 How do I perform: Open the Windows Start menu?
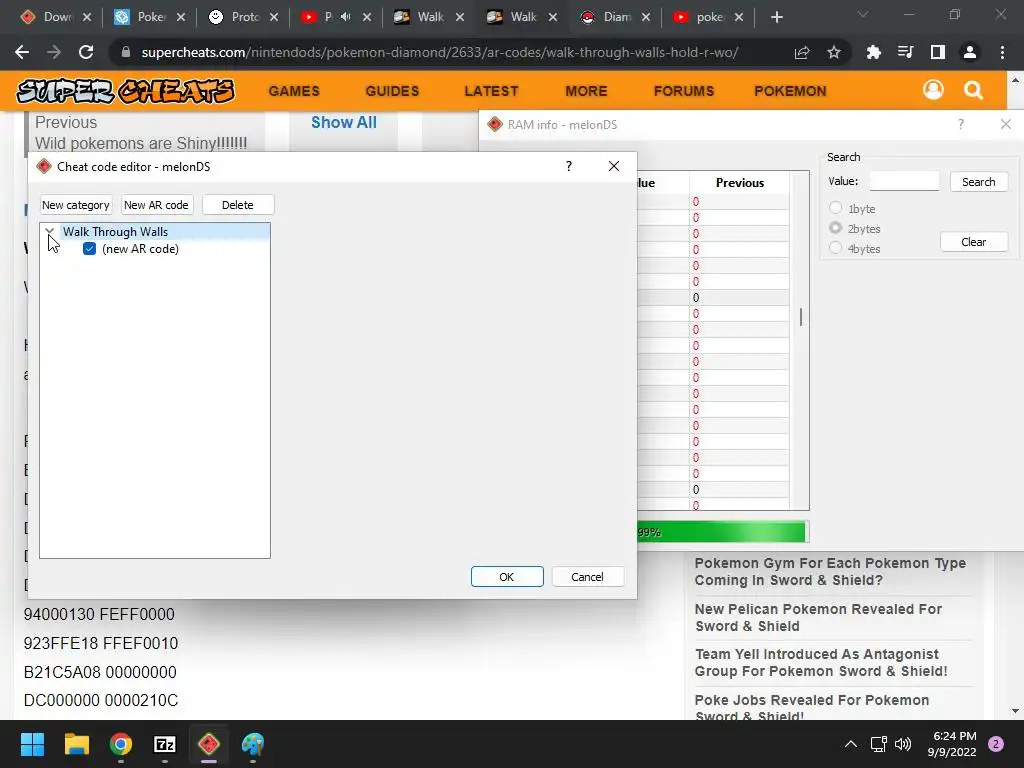(x=32, y=744)
